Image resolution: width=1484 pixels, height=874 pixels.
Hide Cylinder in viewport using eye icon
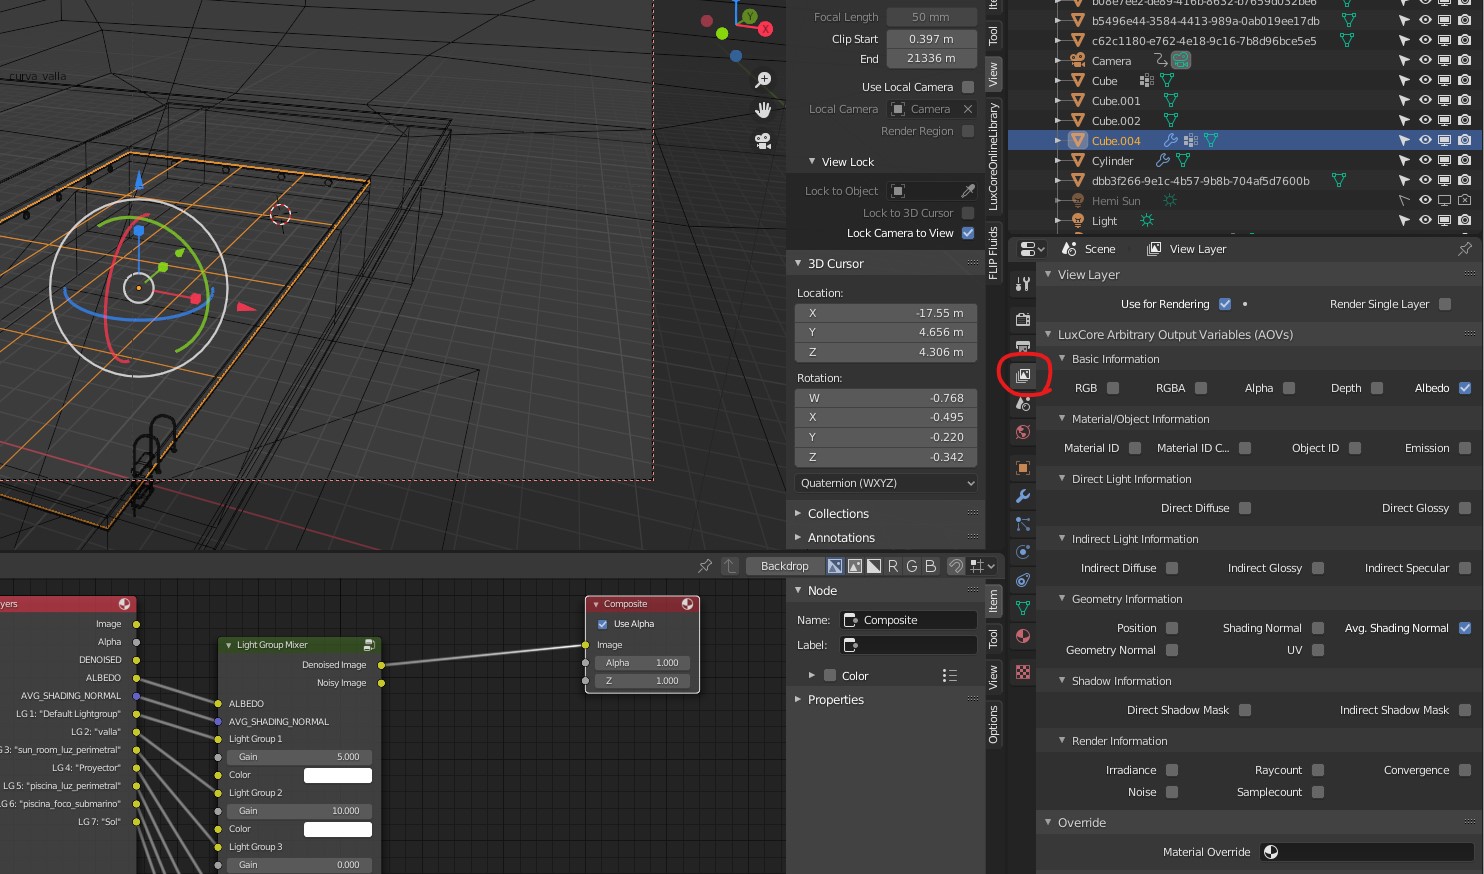click(x=1425, y=160)
